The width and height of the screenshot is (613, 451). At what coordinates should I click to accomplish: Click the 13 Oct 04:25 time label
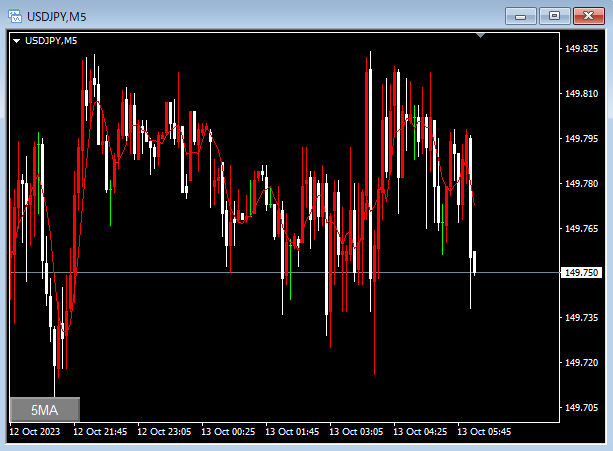[x=420, y=431]
